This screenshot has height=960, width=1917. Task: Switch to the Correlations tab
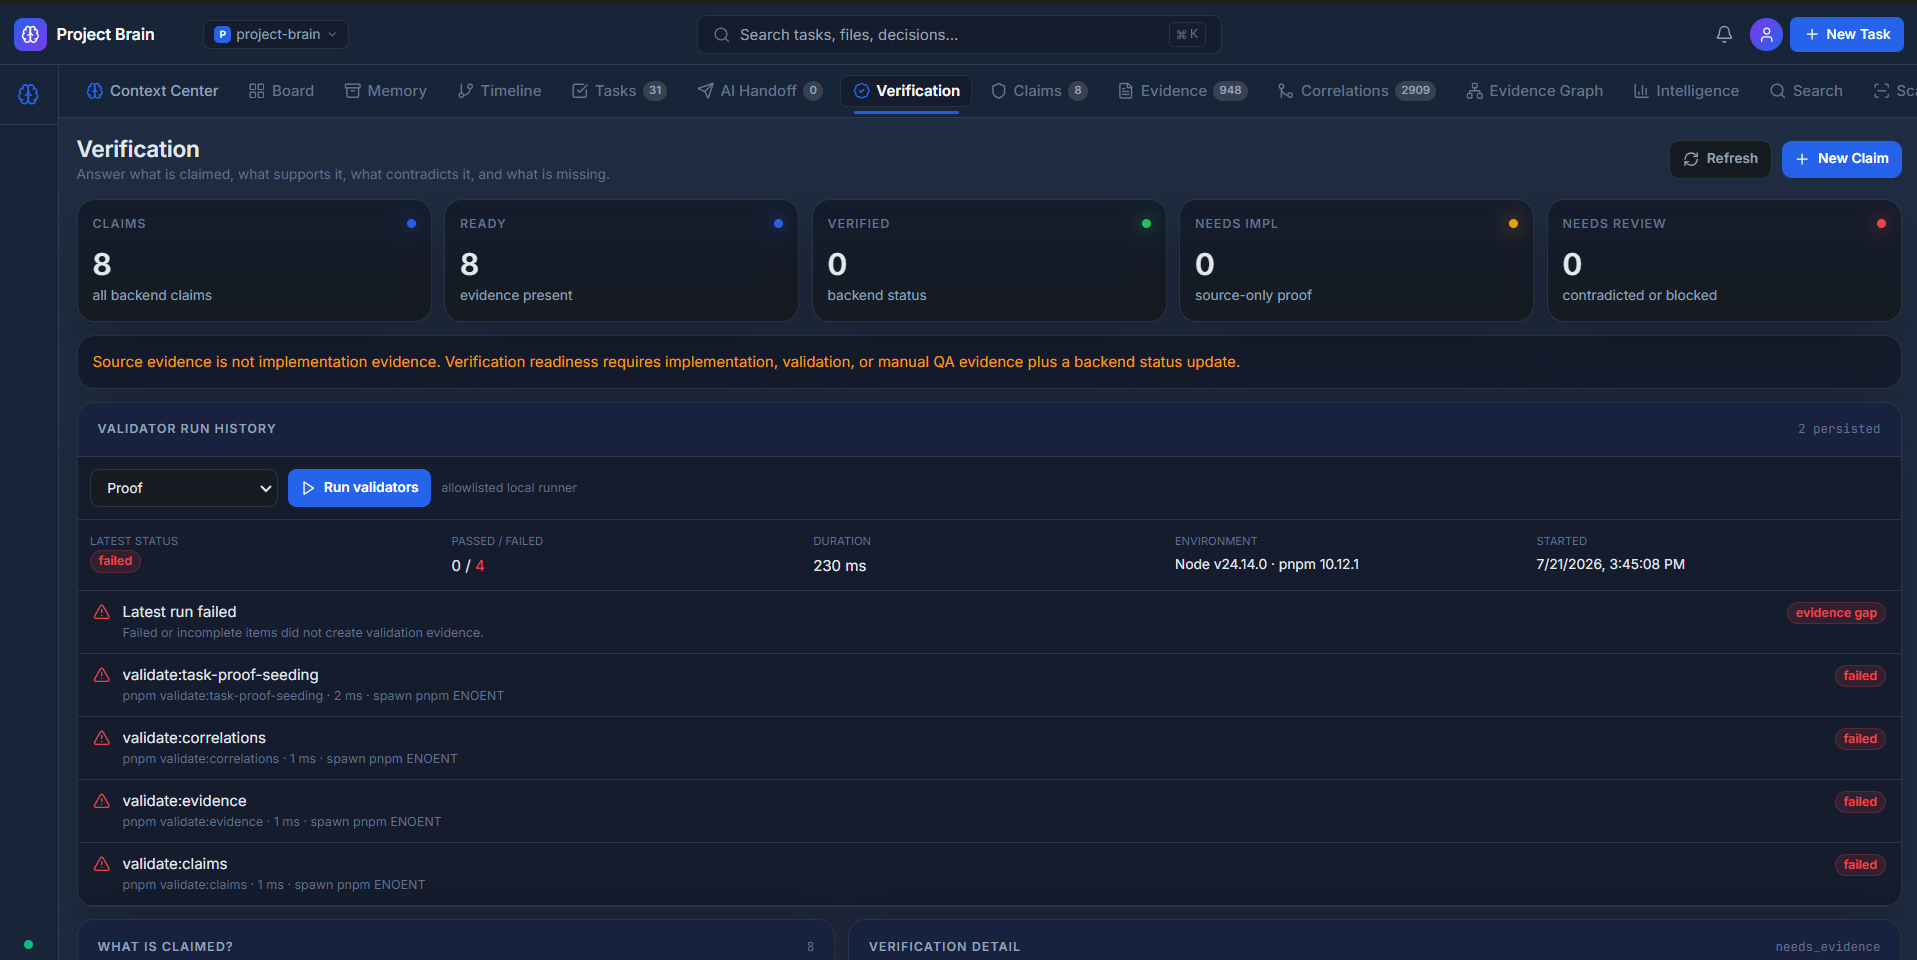(x=1356, y=91)
